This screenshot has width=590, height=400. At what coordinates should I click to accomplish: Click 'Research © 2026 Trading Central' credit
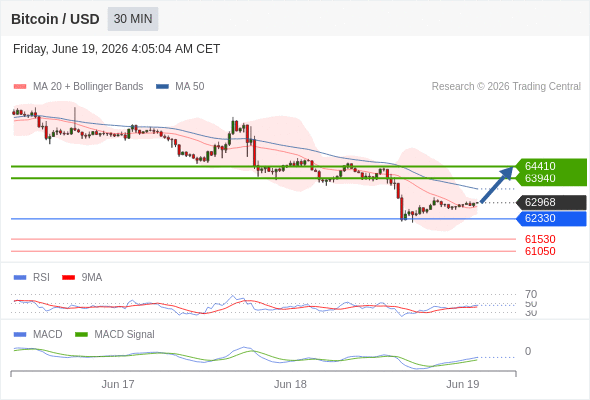pyautogui.click(x=506, y=87)
